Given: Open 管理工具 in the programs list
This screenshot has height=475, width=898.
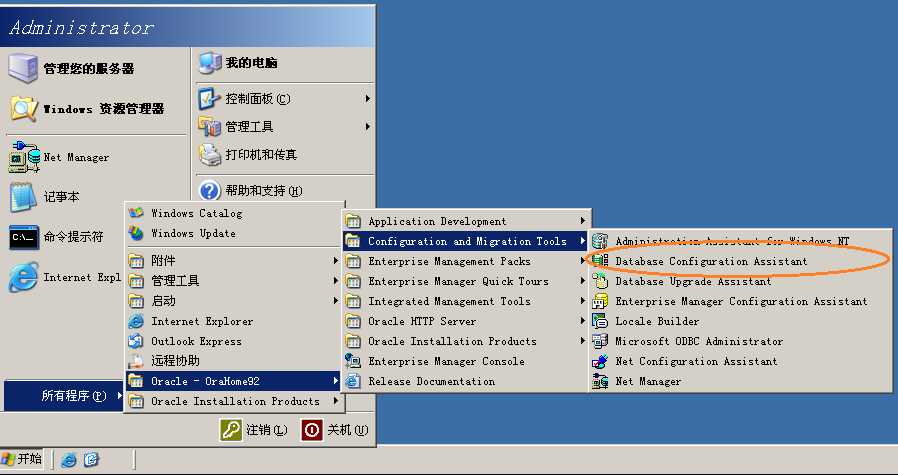Looking at the screenshot, I should point(234,281).
